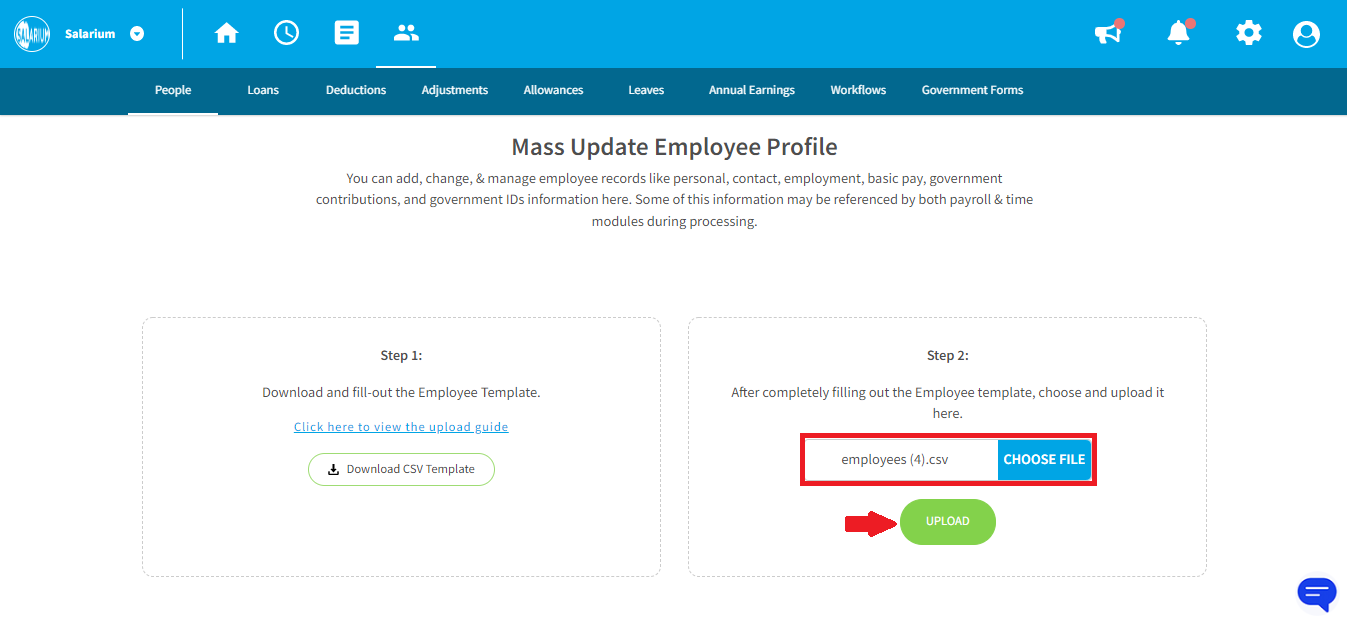Go to the Government Forms tab

[x=972, y=90]
